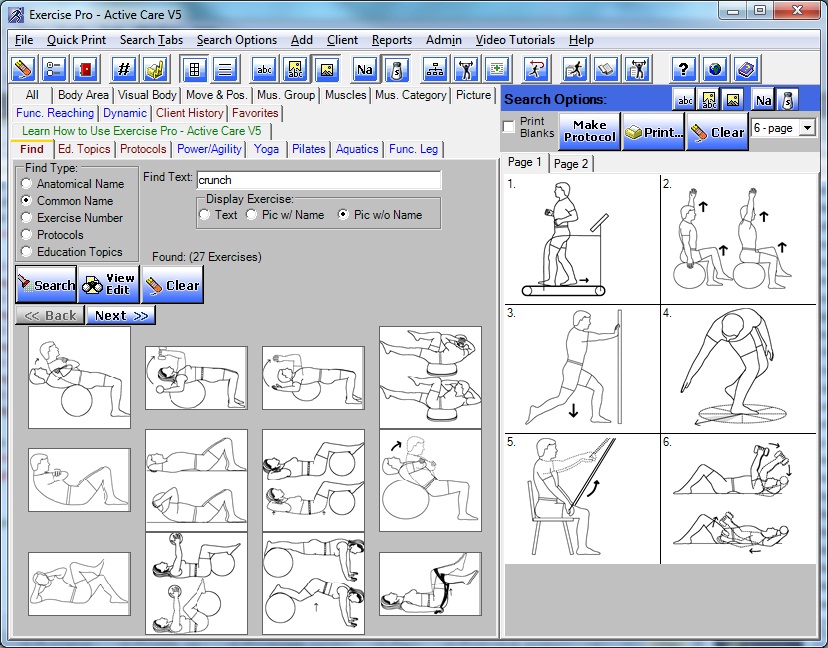Switch to list lines view icon

pos(225,69)
